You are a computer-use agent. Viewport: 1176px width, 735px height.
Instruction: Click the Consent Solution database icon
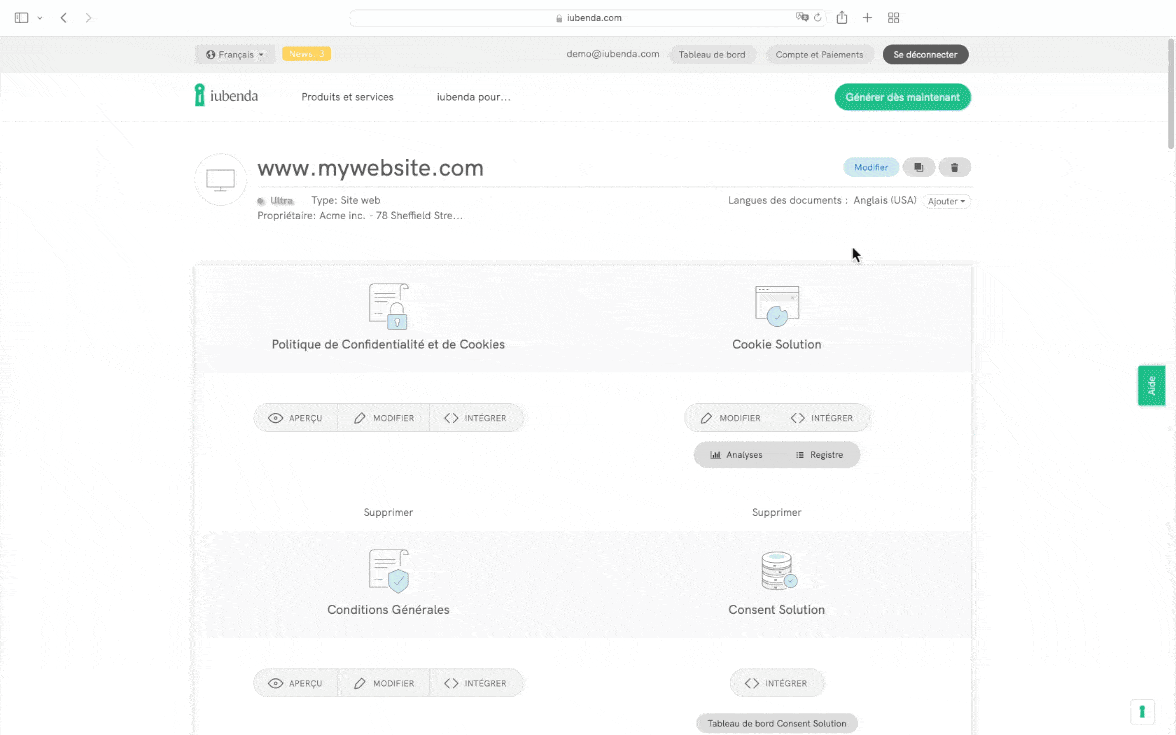(777, 571)
